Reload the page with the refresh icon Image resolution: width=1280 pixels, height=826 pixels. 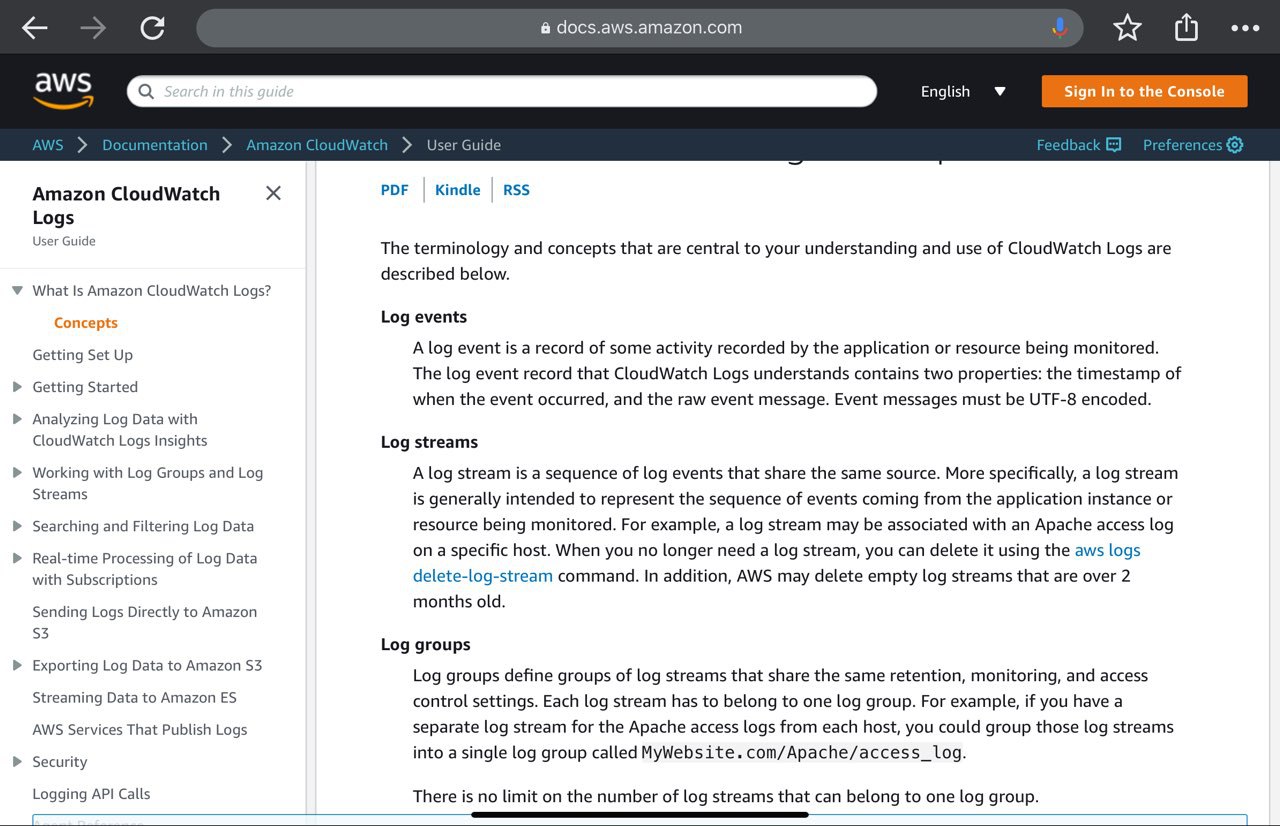click(152, 28)
